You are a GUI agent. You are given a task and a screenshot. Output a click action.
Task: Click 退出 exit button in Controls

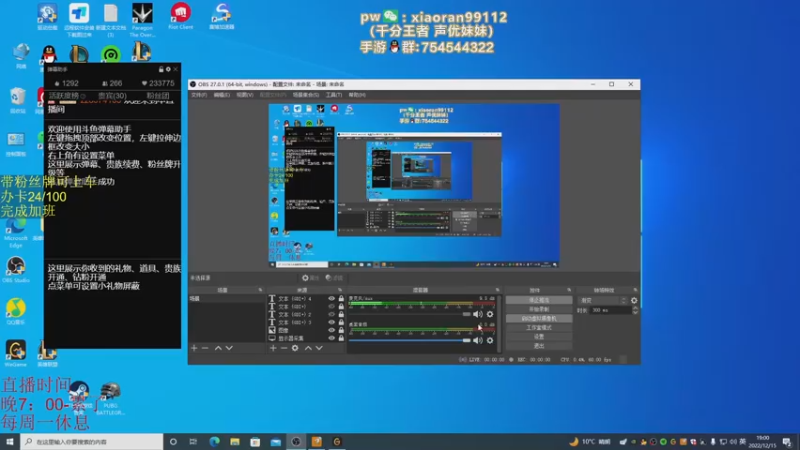click(539, 346)
